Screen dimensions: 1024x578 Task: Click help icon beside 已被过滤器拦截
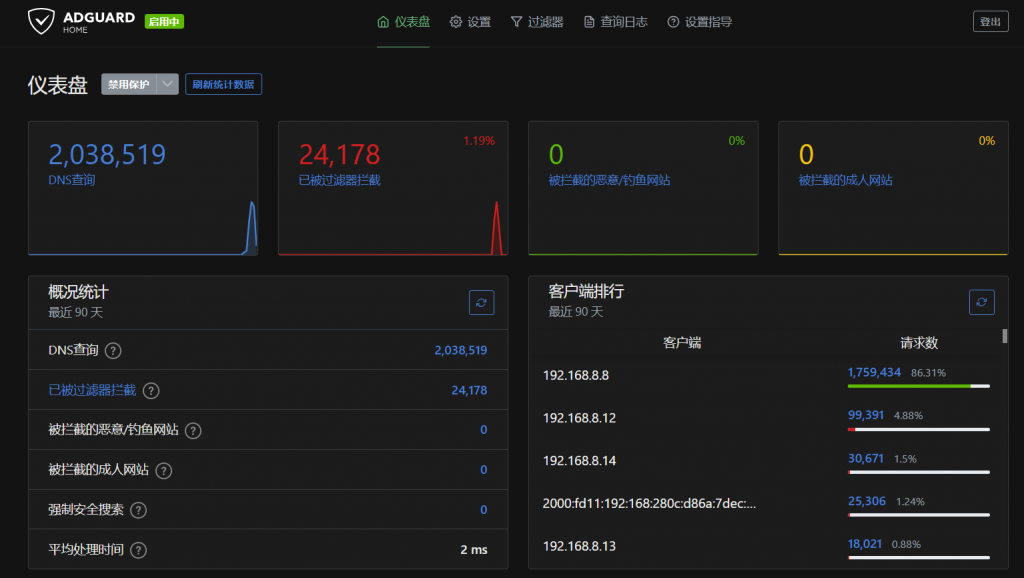151,391
